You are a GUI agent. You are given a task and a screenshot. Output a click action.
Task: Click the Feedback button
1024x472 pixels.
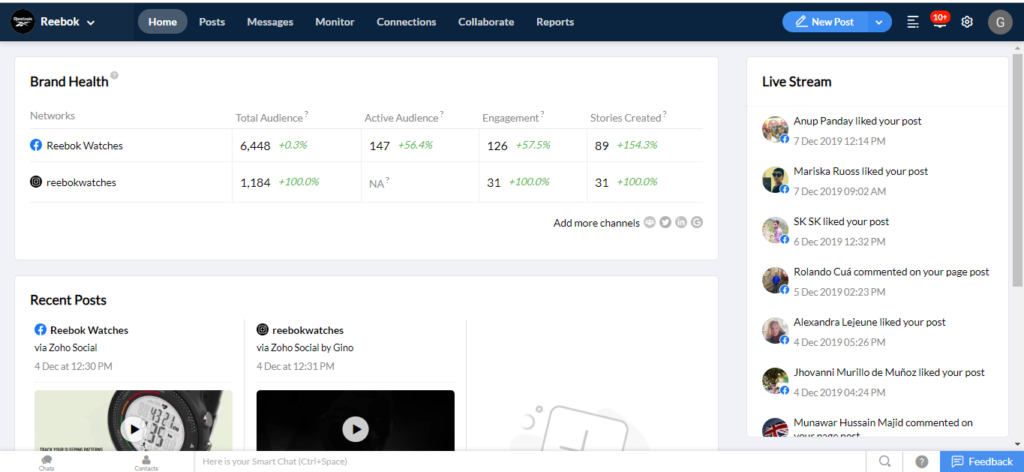click(982, 461)
